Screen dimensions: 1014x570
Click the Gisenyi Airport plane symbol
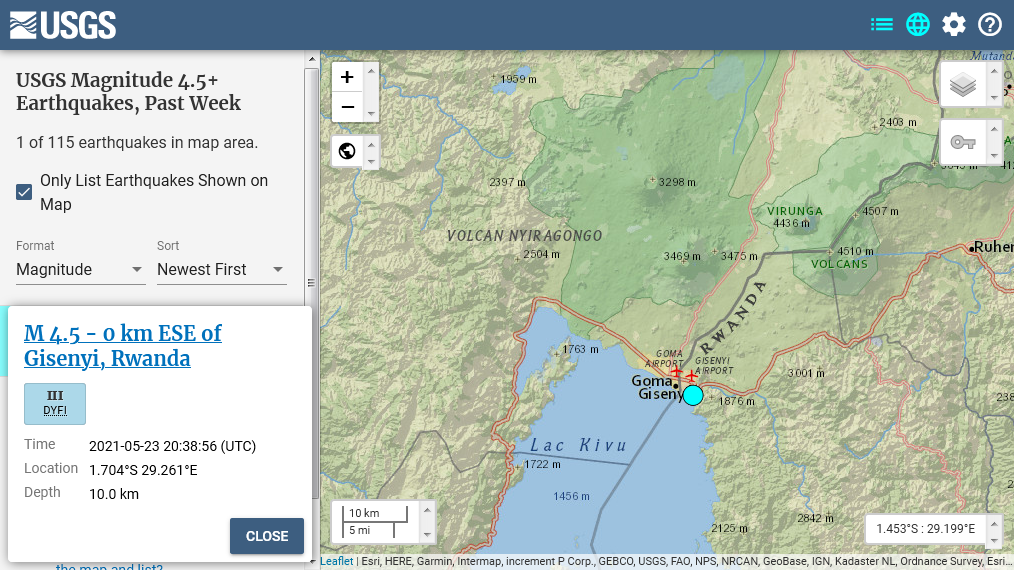692,376
